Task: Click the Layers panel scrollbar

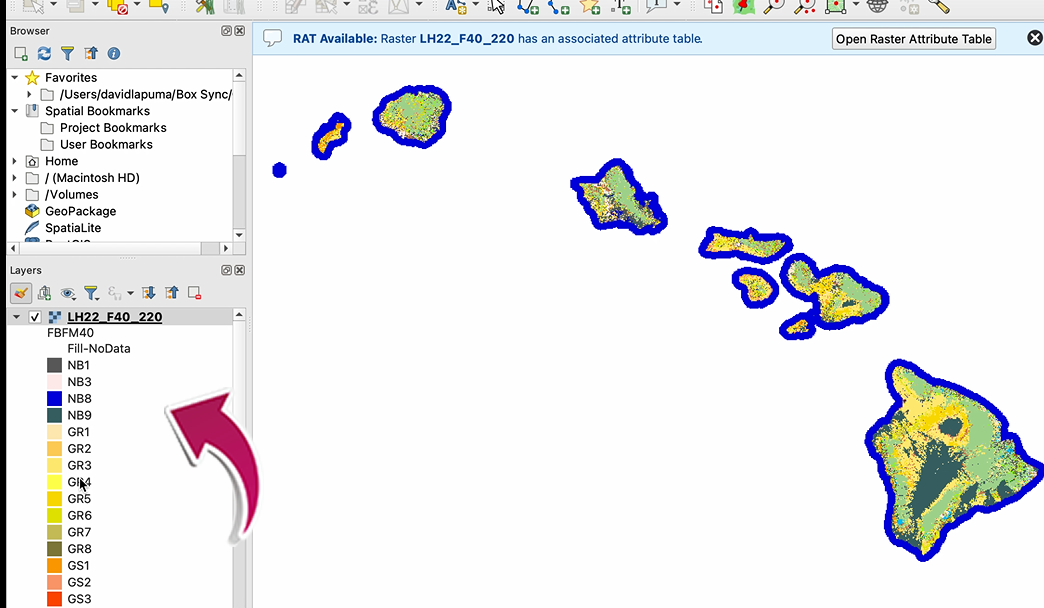Action: (239, 420)
